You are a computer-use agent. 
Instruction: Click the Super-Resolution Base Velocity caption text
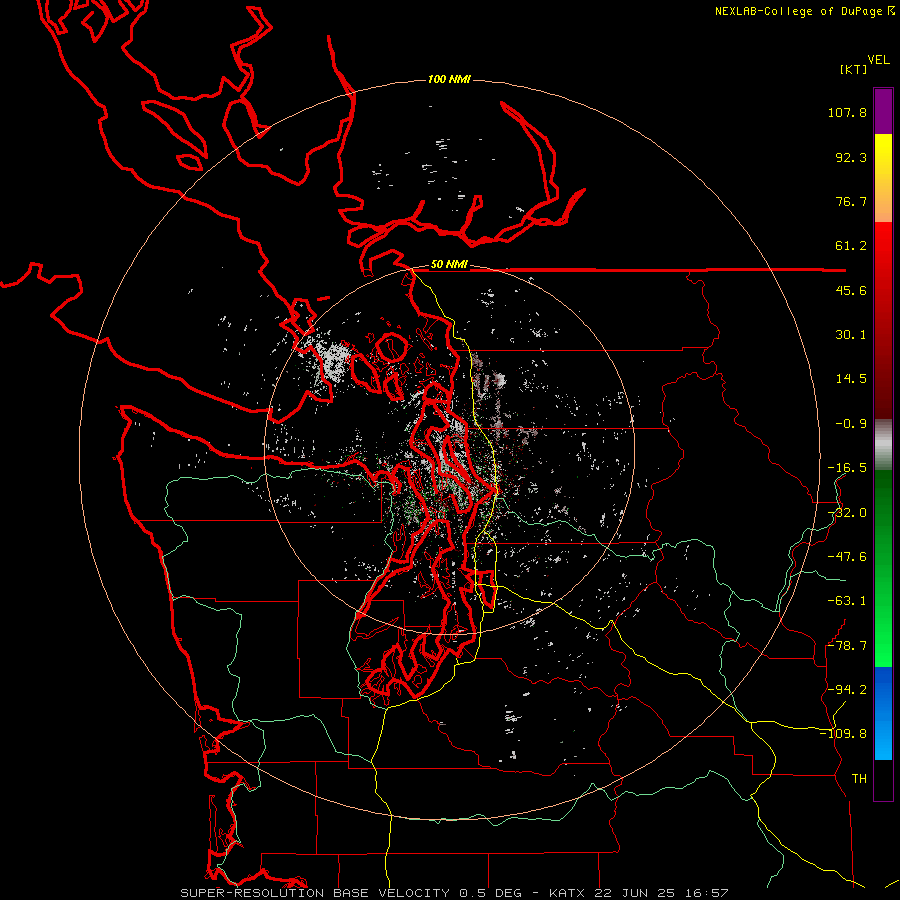[x=455, y=893]
